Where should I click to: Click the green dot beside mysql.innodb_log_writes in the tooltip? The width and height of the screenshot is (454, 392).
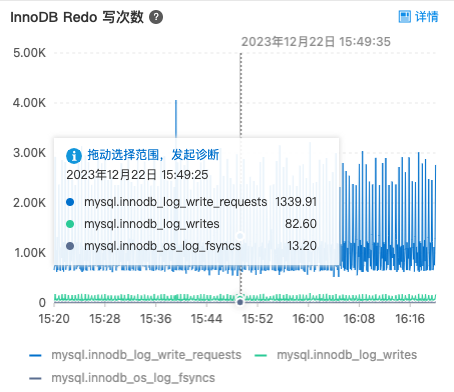70,224
